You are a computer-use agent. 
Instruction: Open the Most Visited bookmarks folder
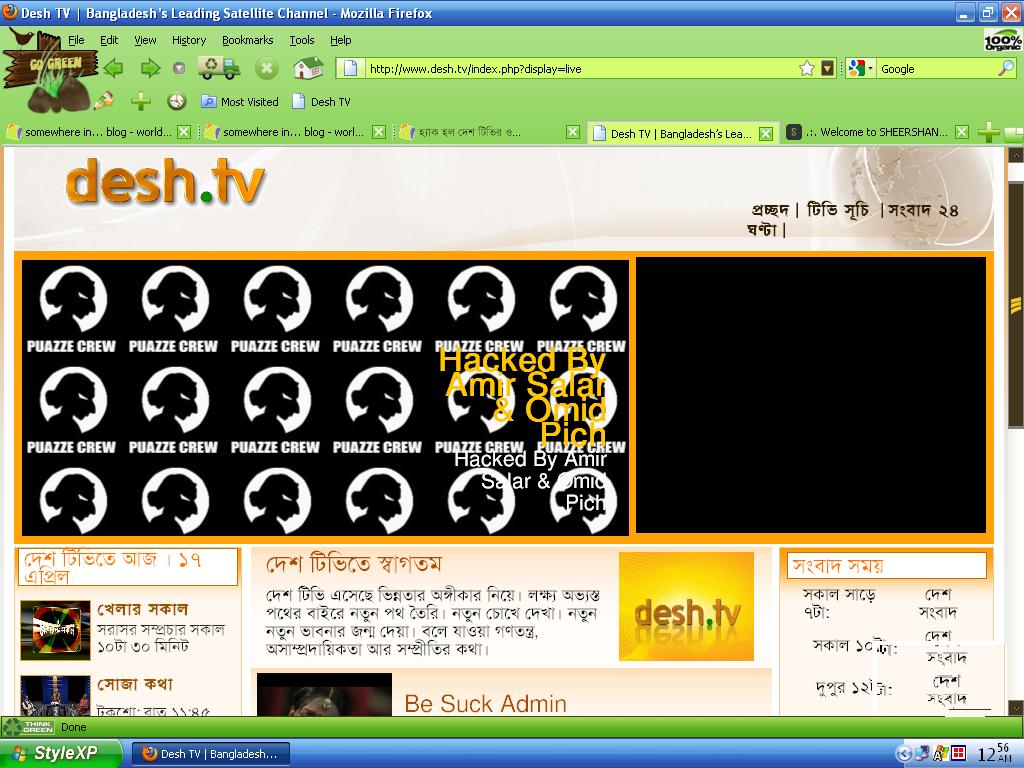point(240,101)
